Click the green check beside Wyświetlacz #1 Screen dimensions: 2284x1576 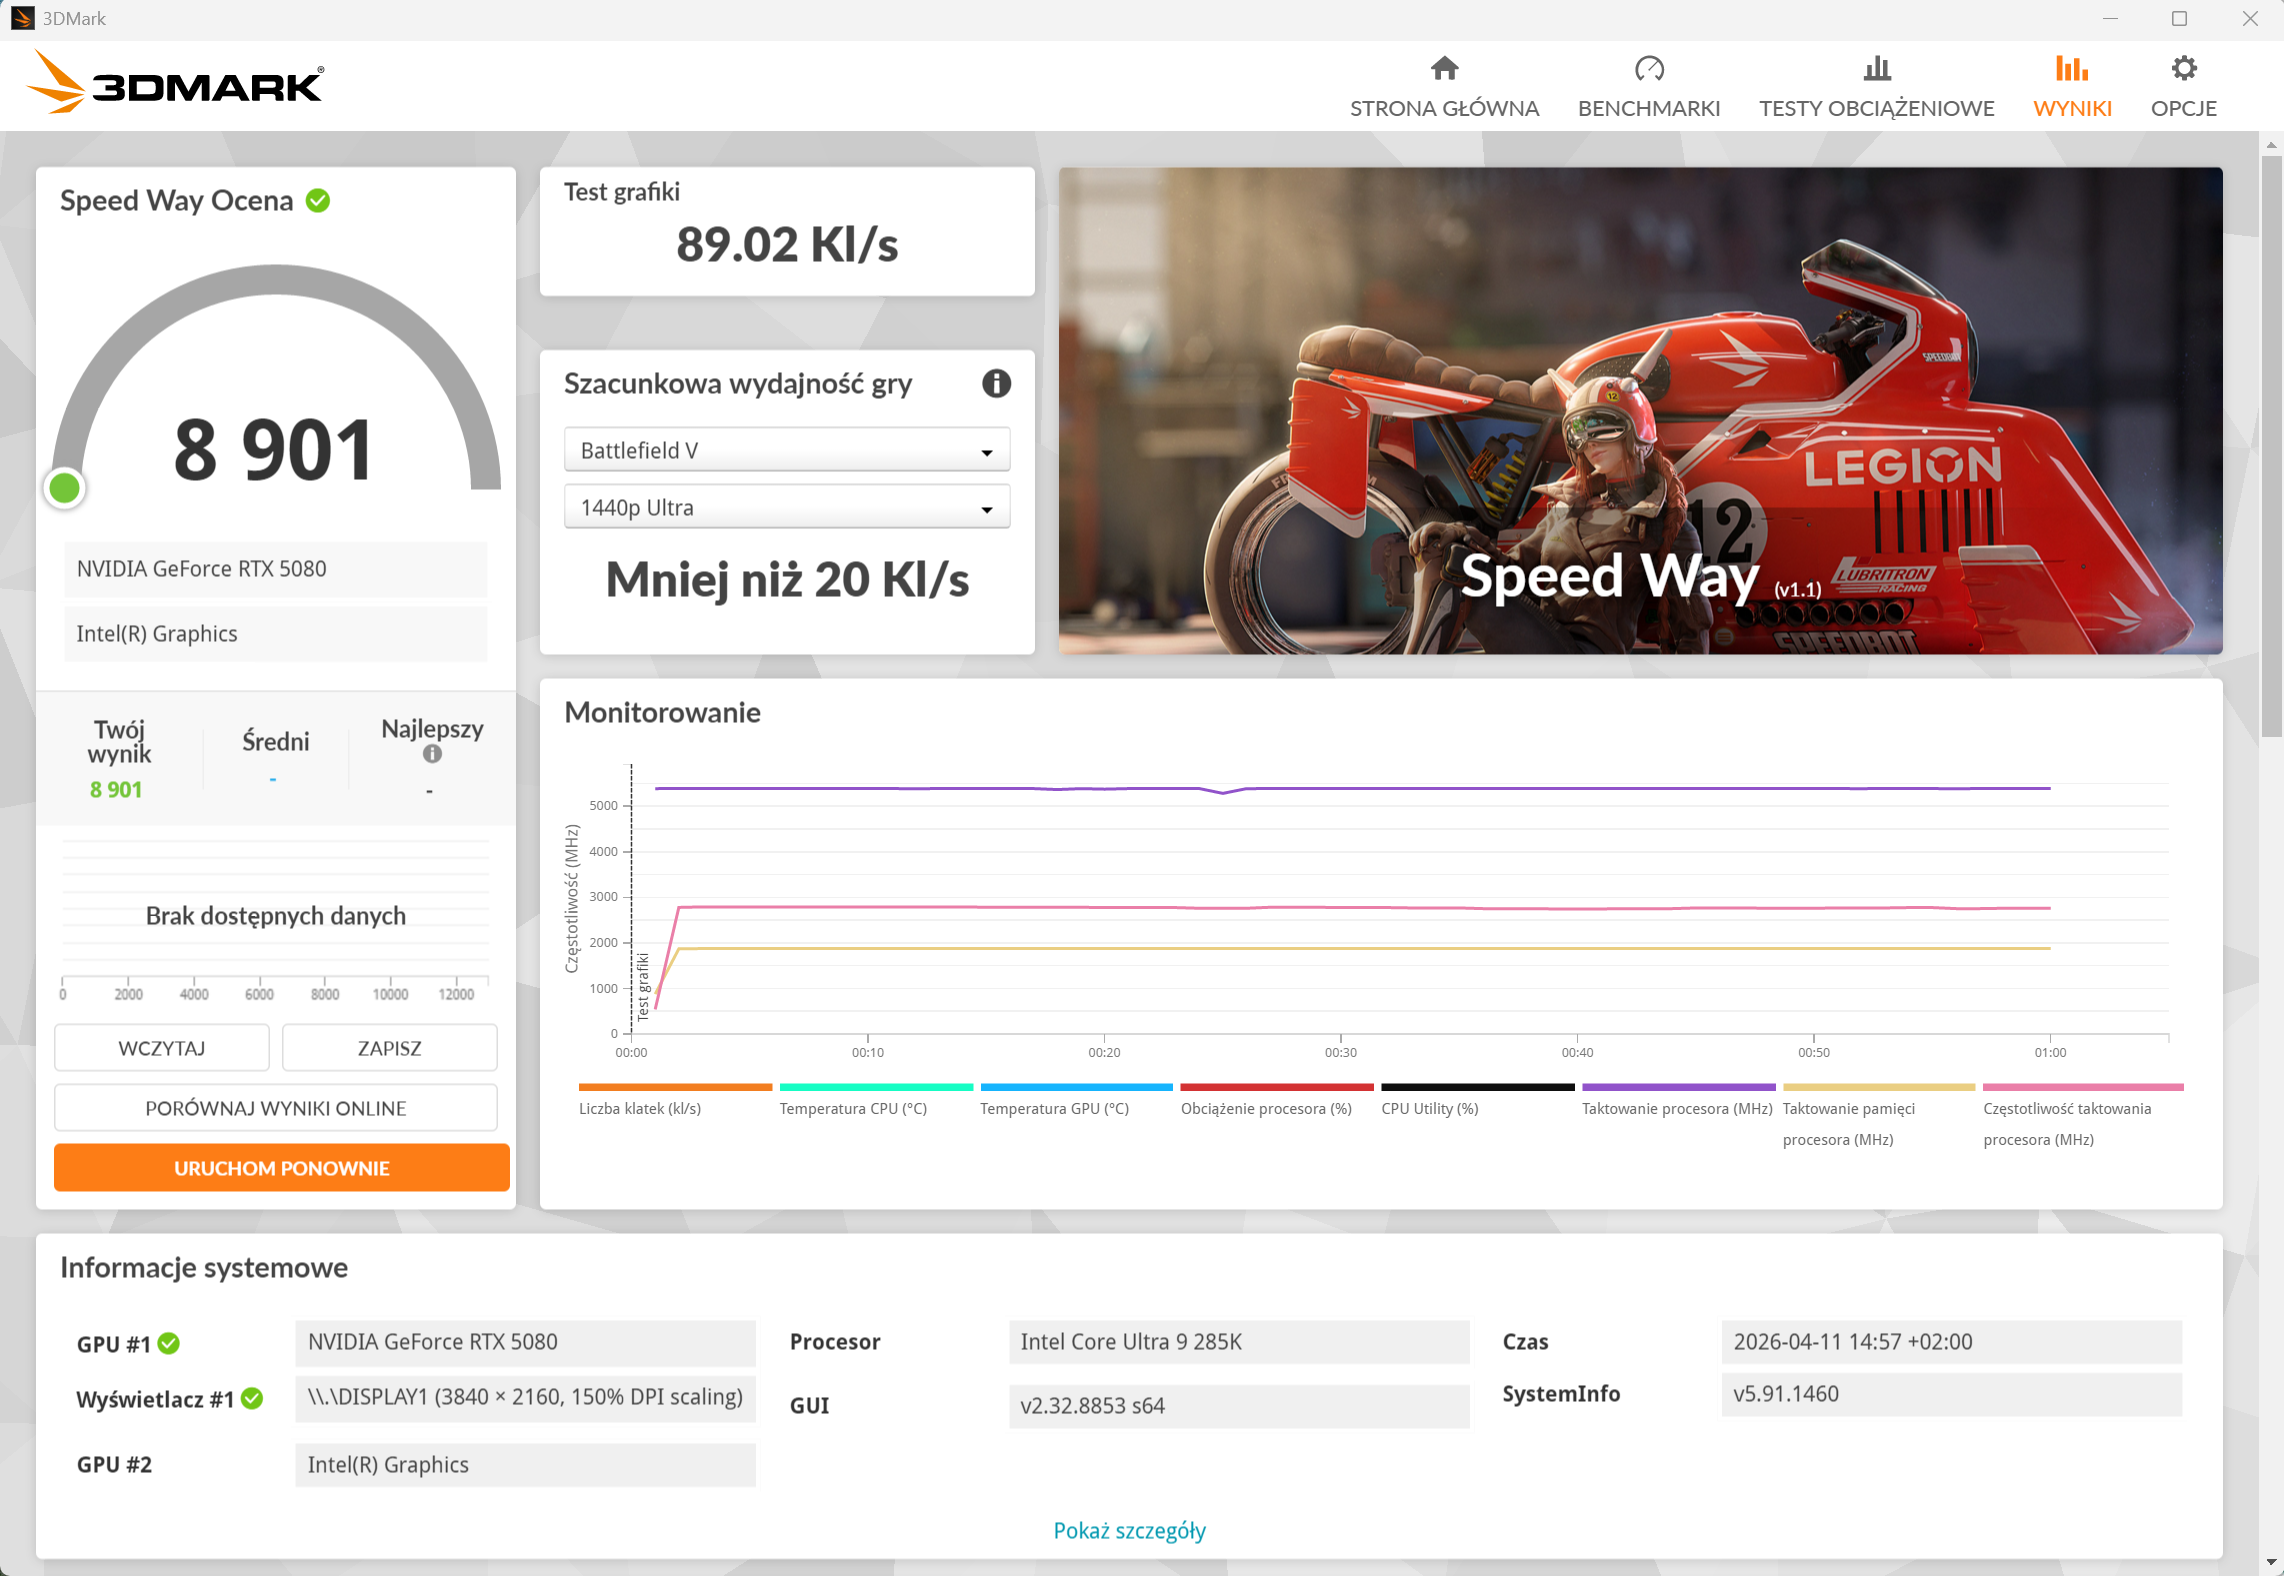252,1399
